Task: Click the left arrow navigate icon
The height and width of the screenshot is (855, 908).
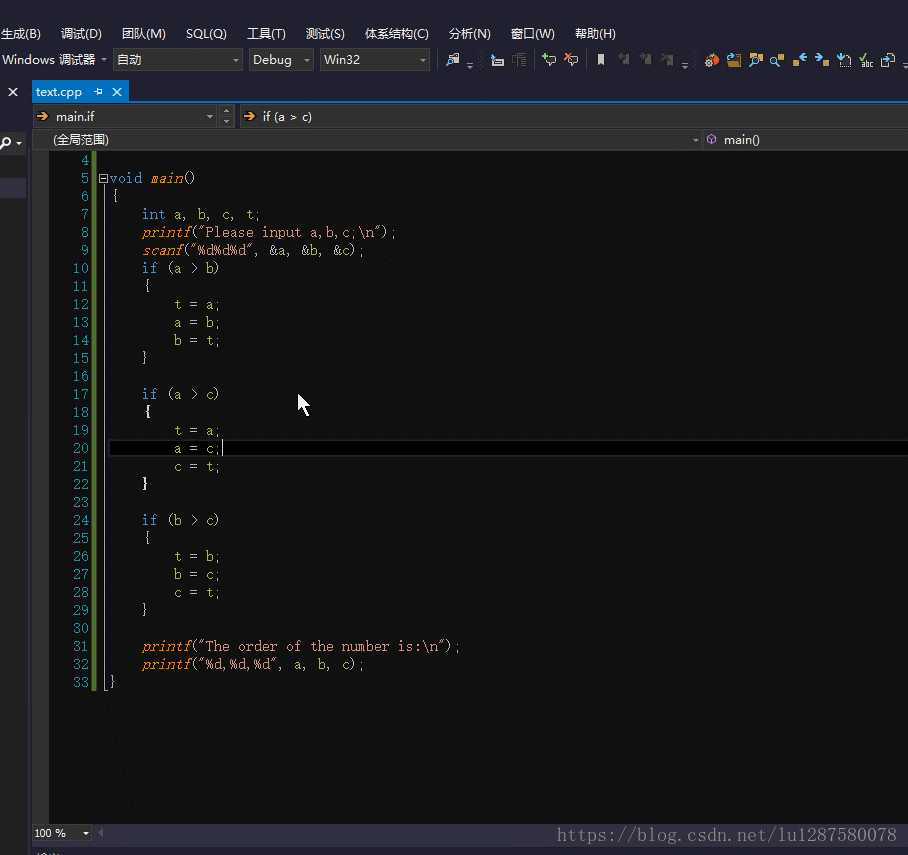Action: click(800, 60)
